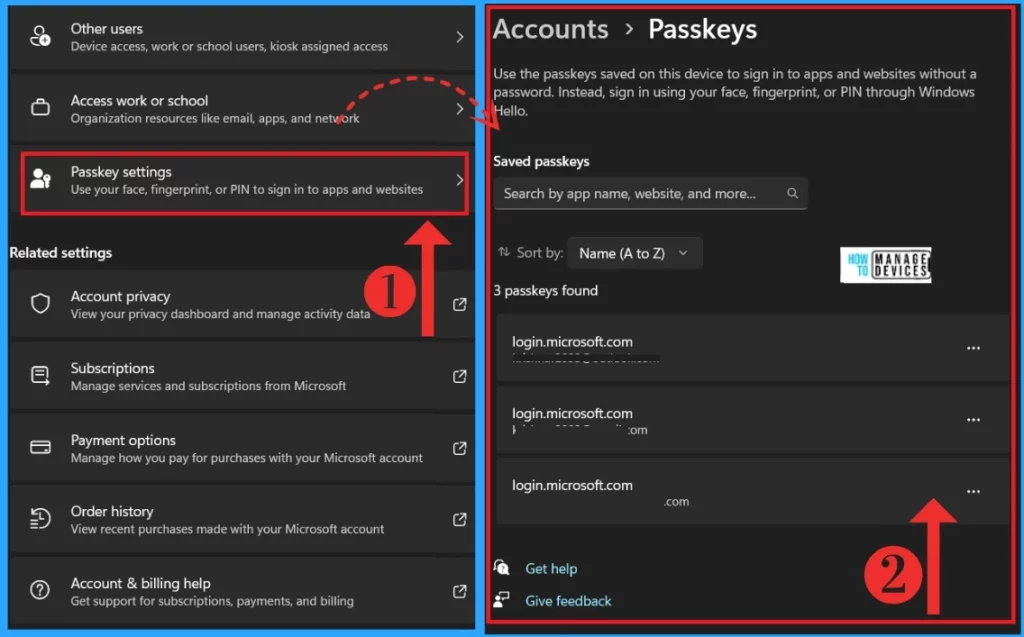The image size is (1024, 637).
Task: Select the first login.microsoft.com passkey entry
Action: click(752, 348)
